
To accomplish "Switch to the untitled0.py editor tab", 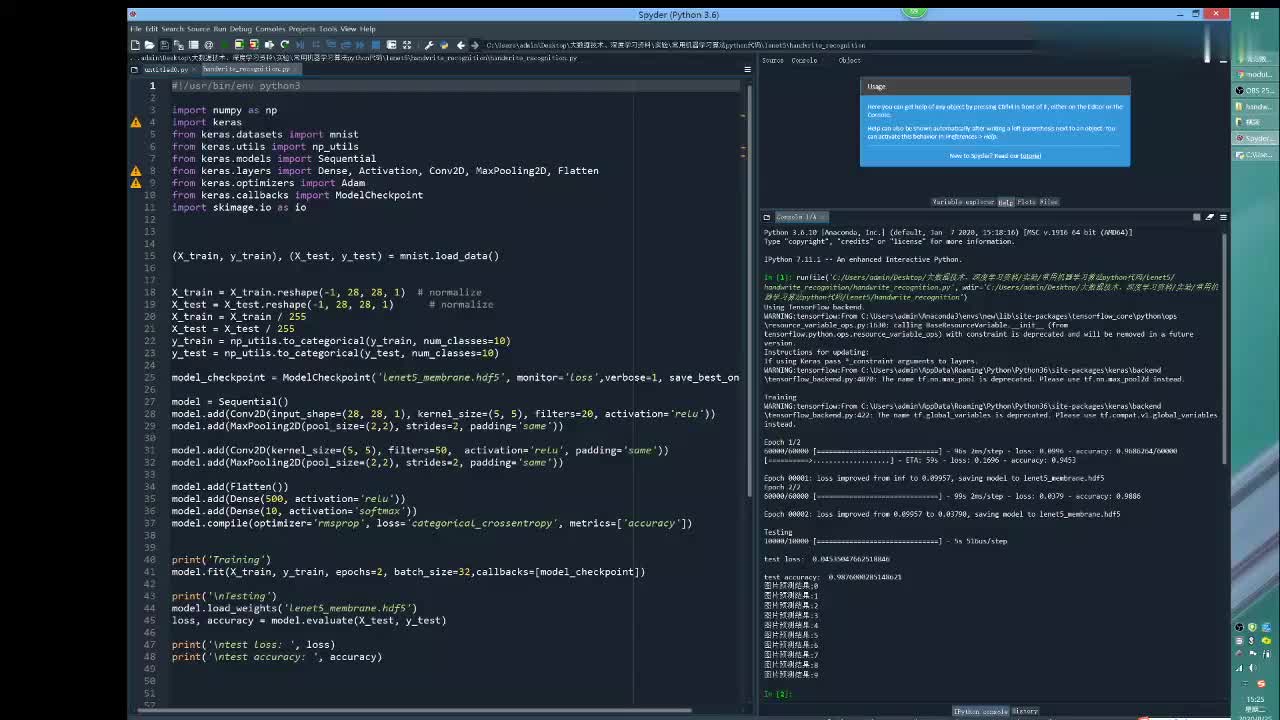I will click(x=166, y=70).
